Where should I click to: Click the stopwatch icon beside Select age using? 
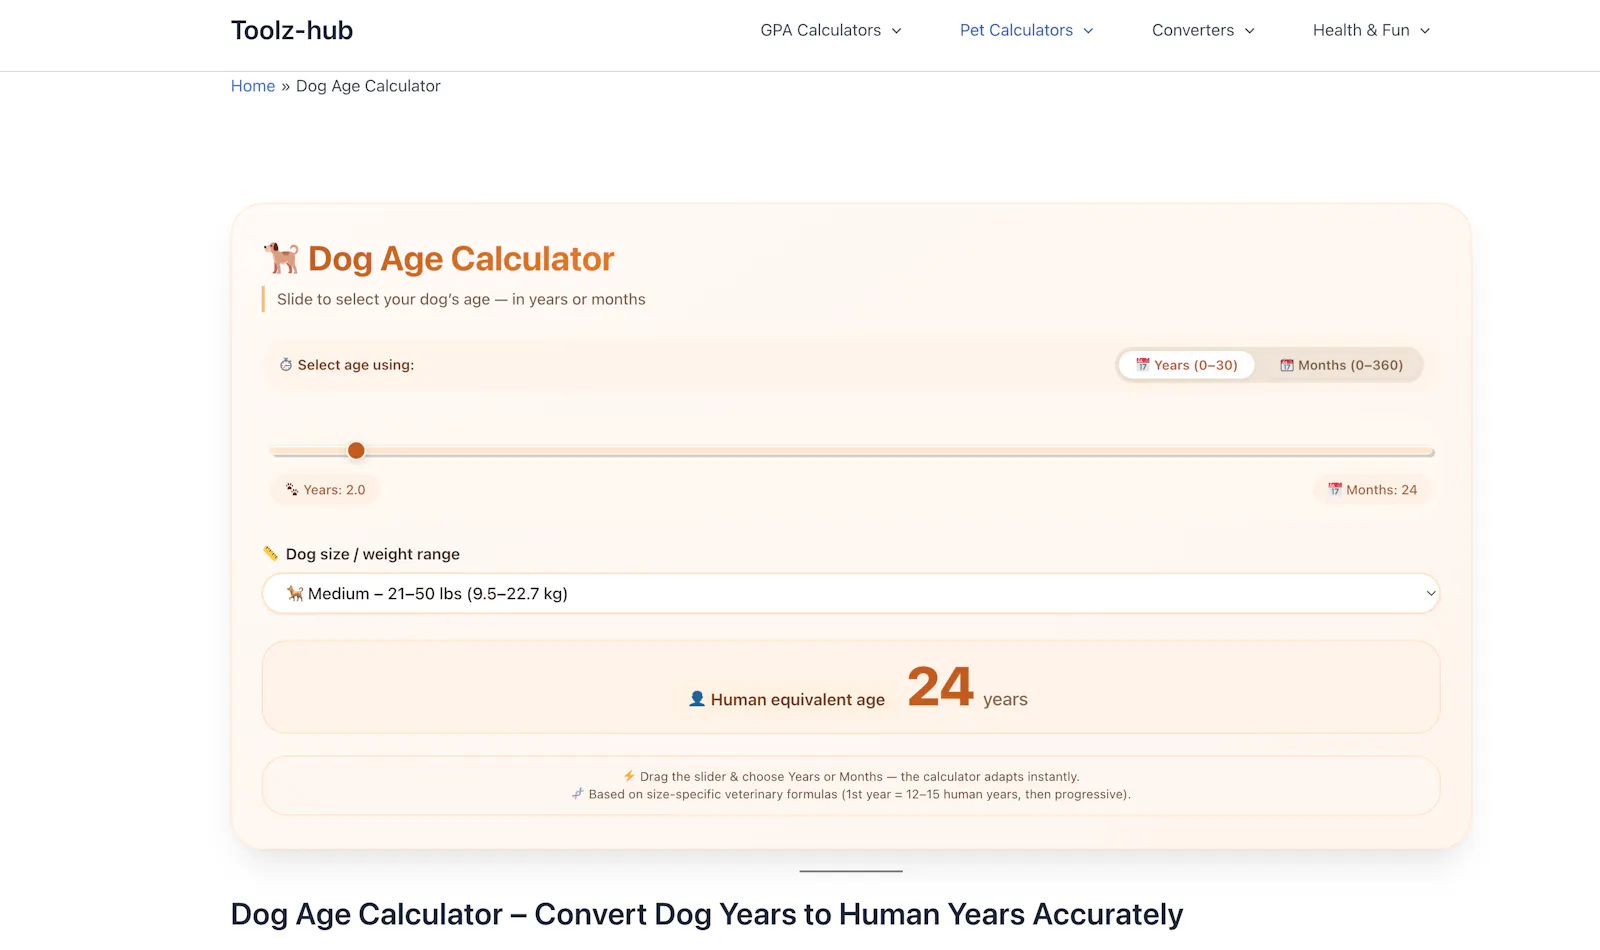point(286,365)
